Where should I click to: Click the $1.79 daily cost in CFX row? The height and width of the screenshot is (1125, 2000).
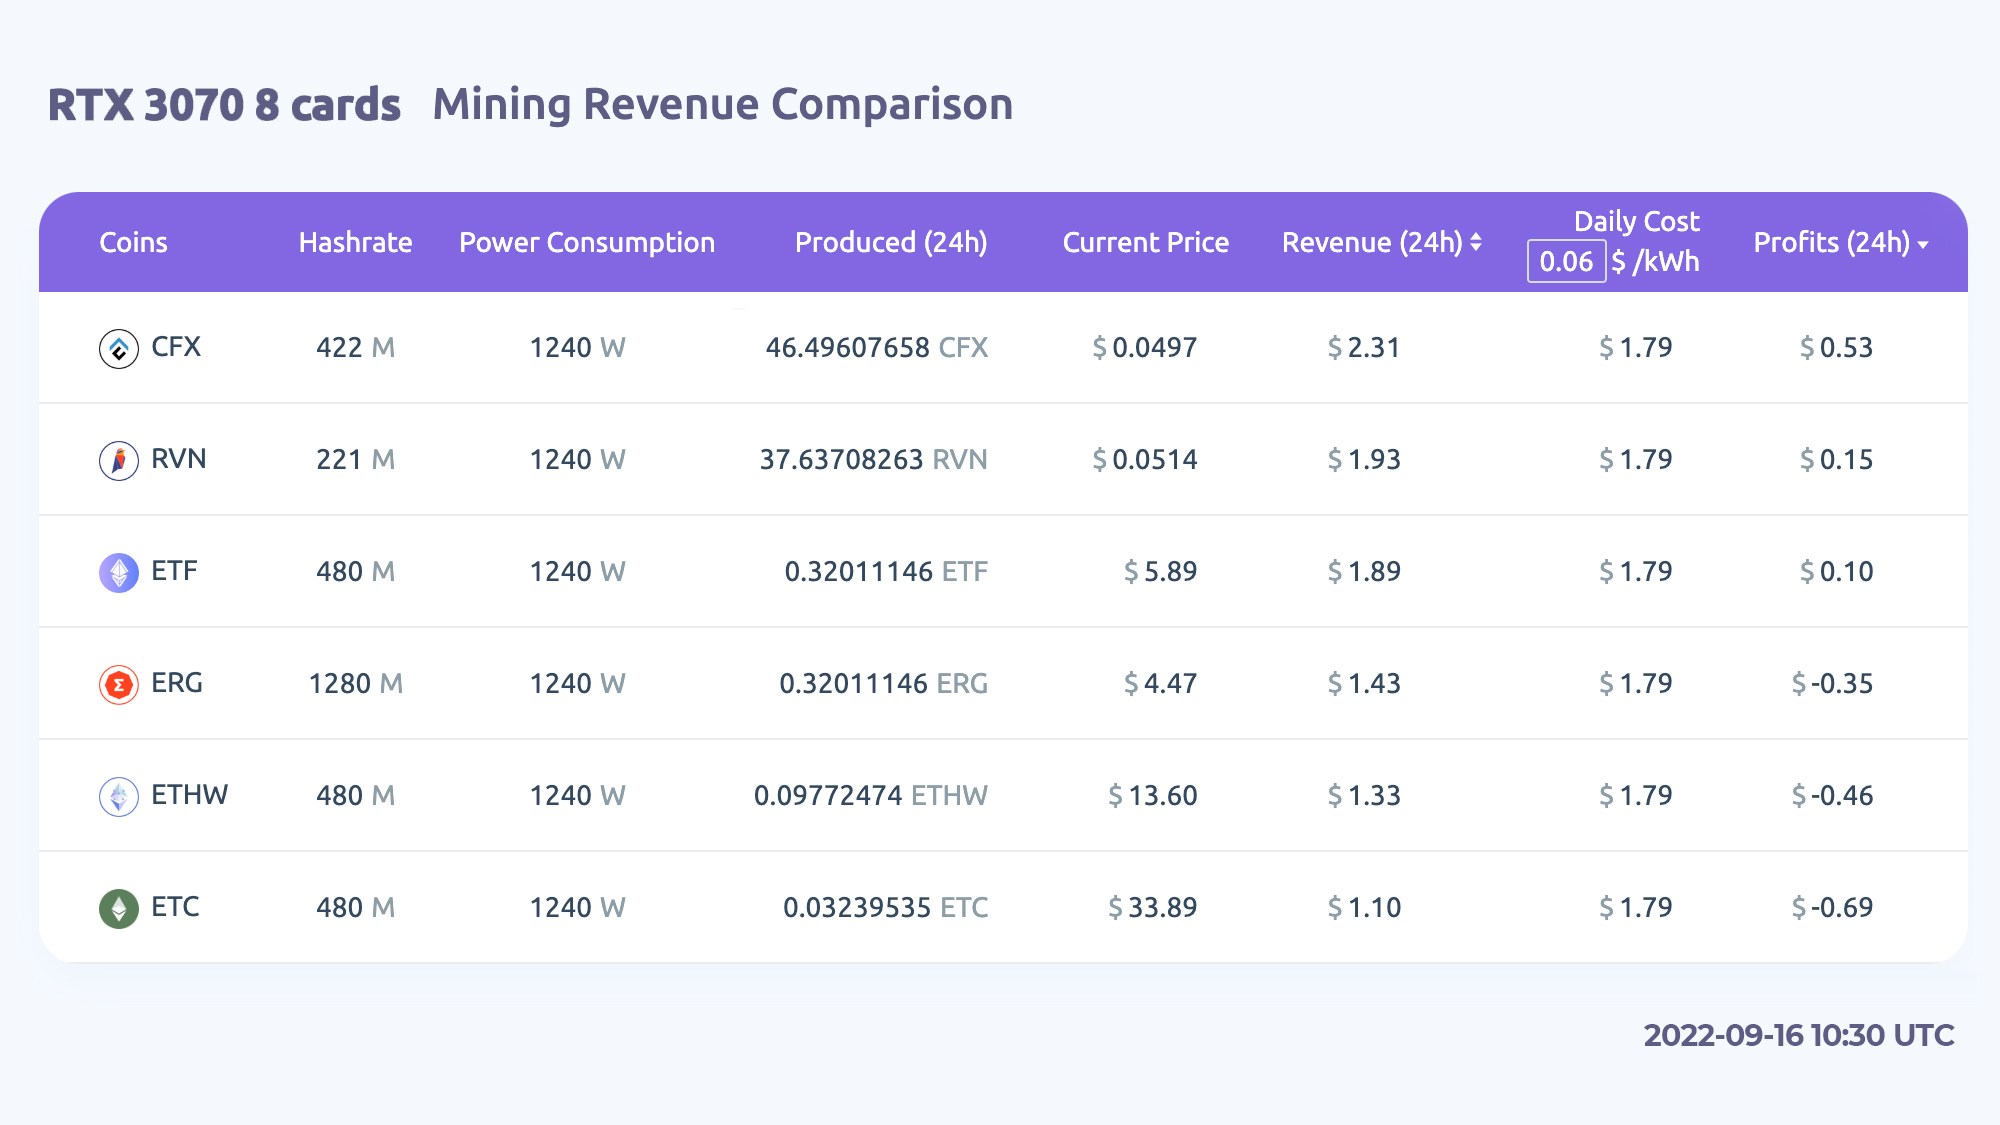point(1635,347)
